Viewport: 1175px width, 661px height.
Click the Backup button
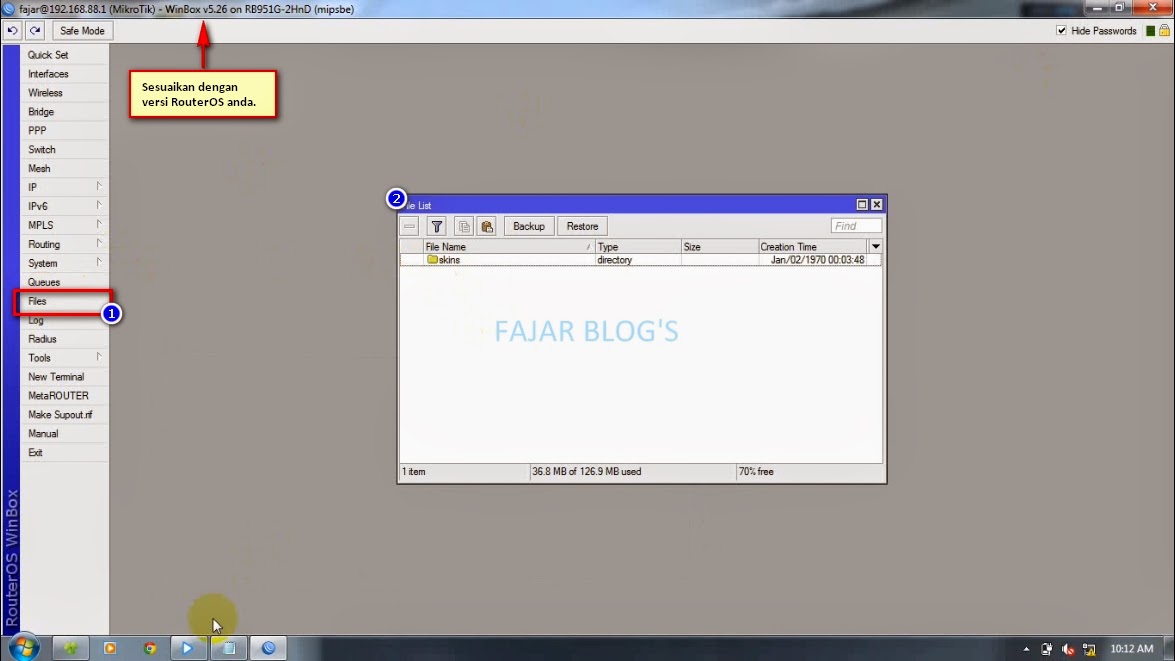tap(529, 226)
